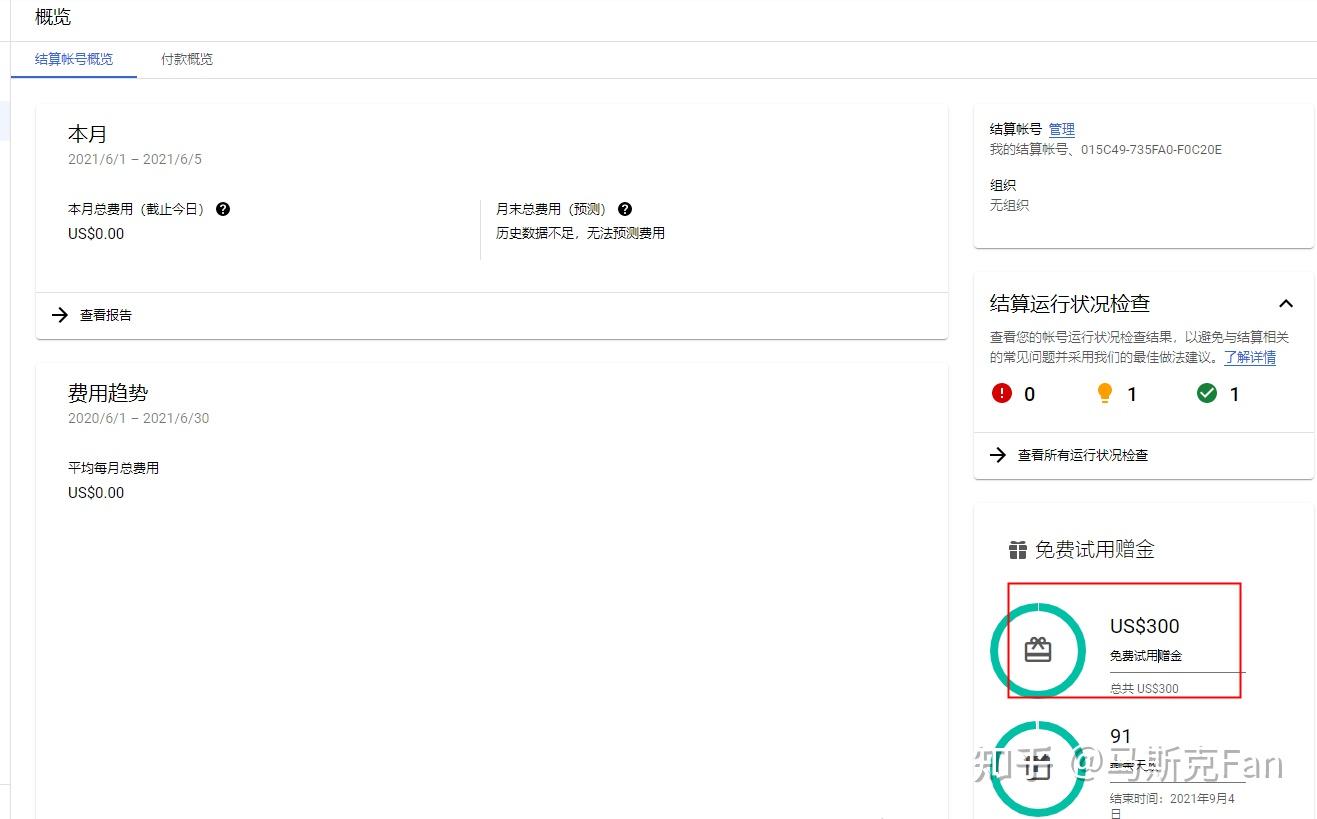1317x819 pixels.
Task: Click the credit card icon inside the US$300 ring
Action: coord(1038,650)
